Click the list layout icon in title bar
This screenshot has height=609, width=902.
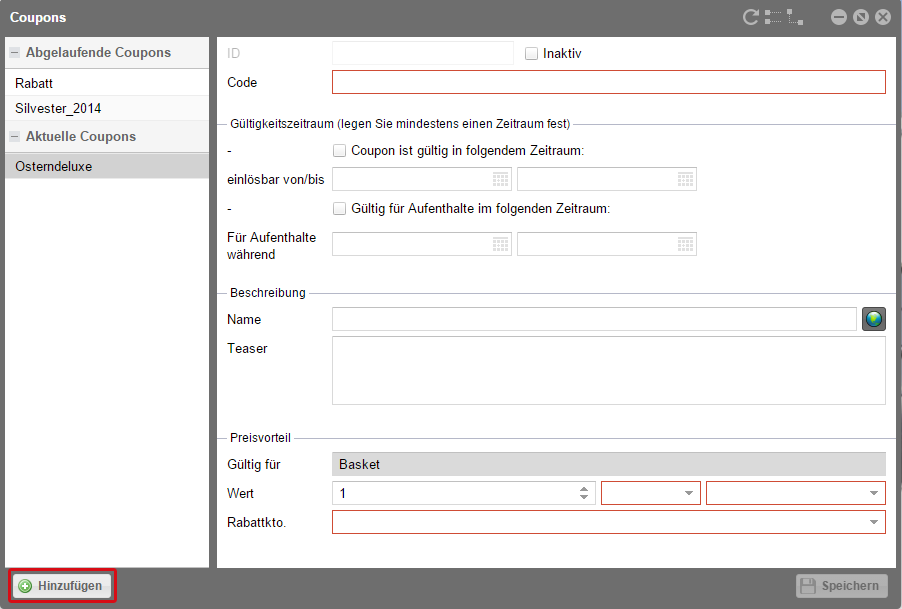tap(772, 17)
